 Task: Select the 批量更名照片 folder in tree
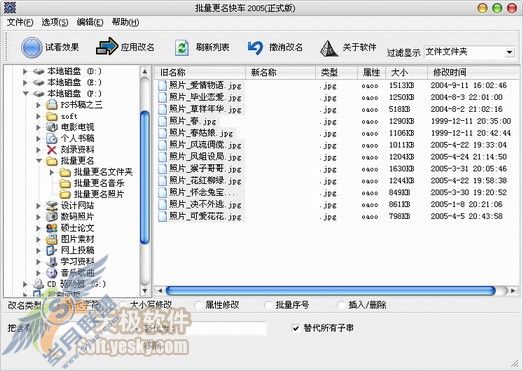point(98,194)
